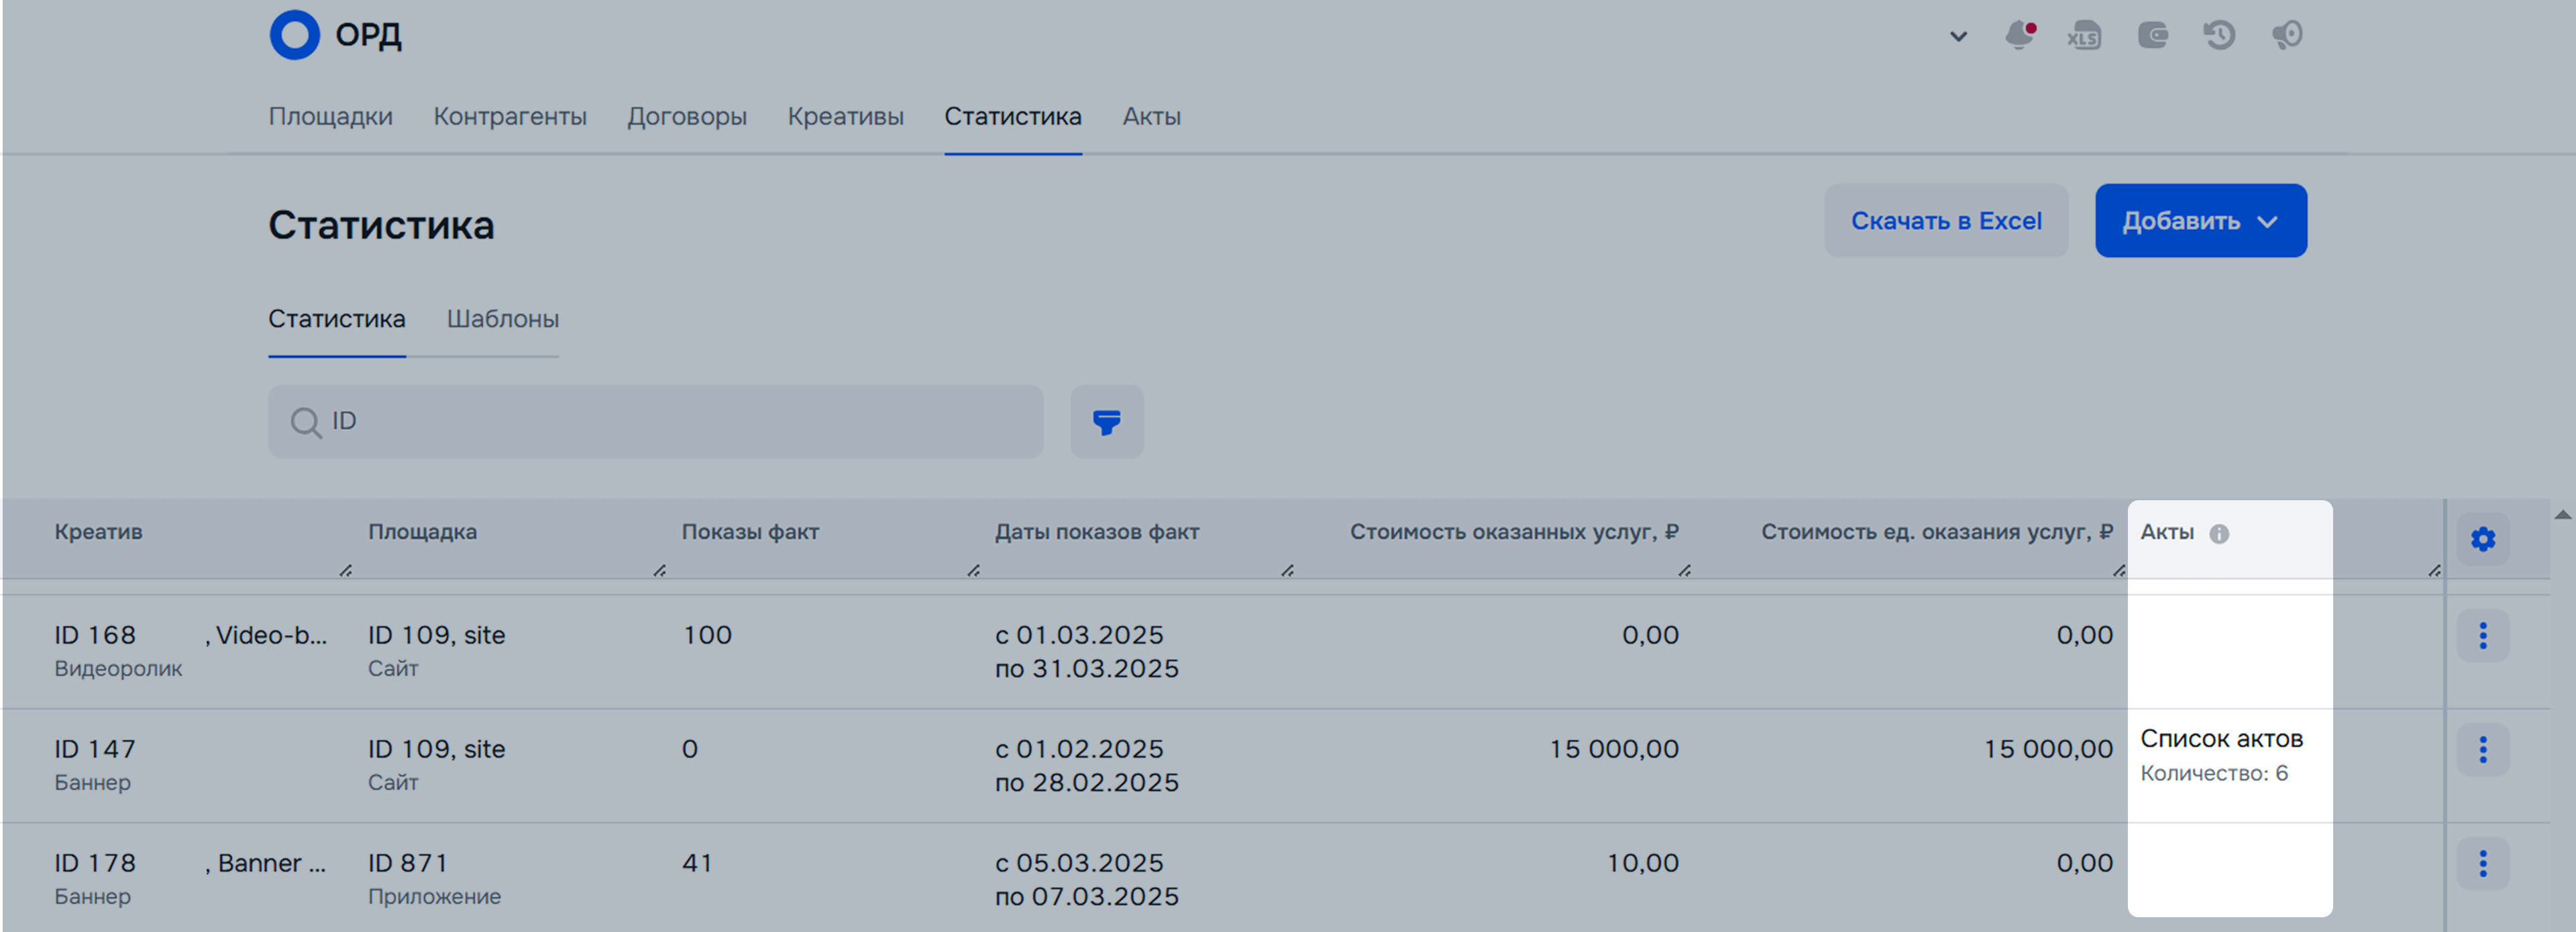Open Список актов link
The width and height of the screenshot is (2576, 932).
pyautogui.click(x=2221, y=739)
